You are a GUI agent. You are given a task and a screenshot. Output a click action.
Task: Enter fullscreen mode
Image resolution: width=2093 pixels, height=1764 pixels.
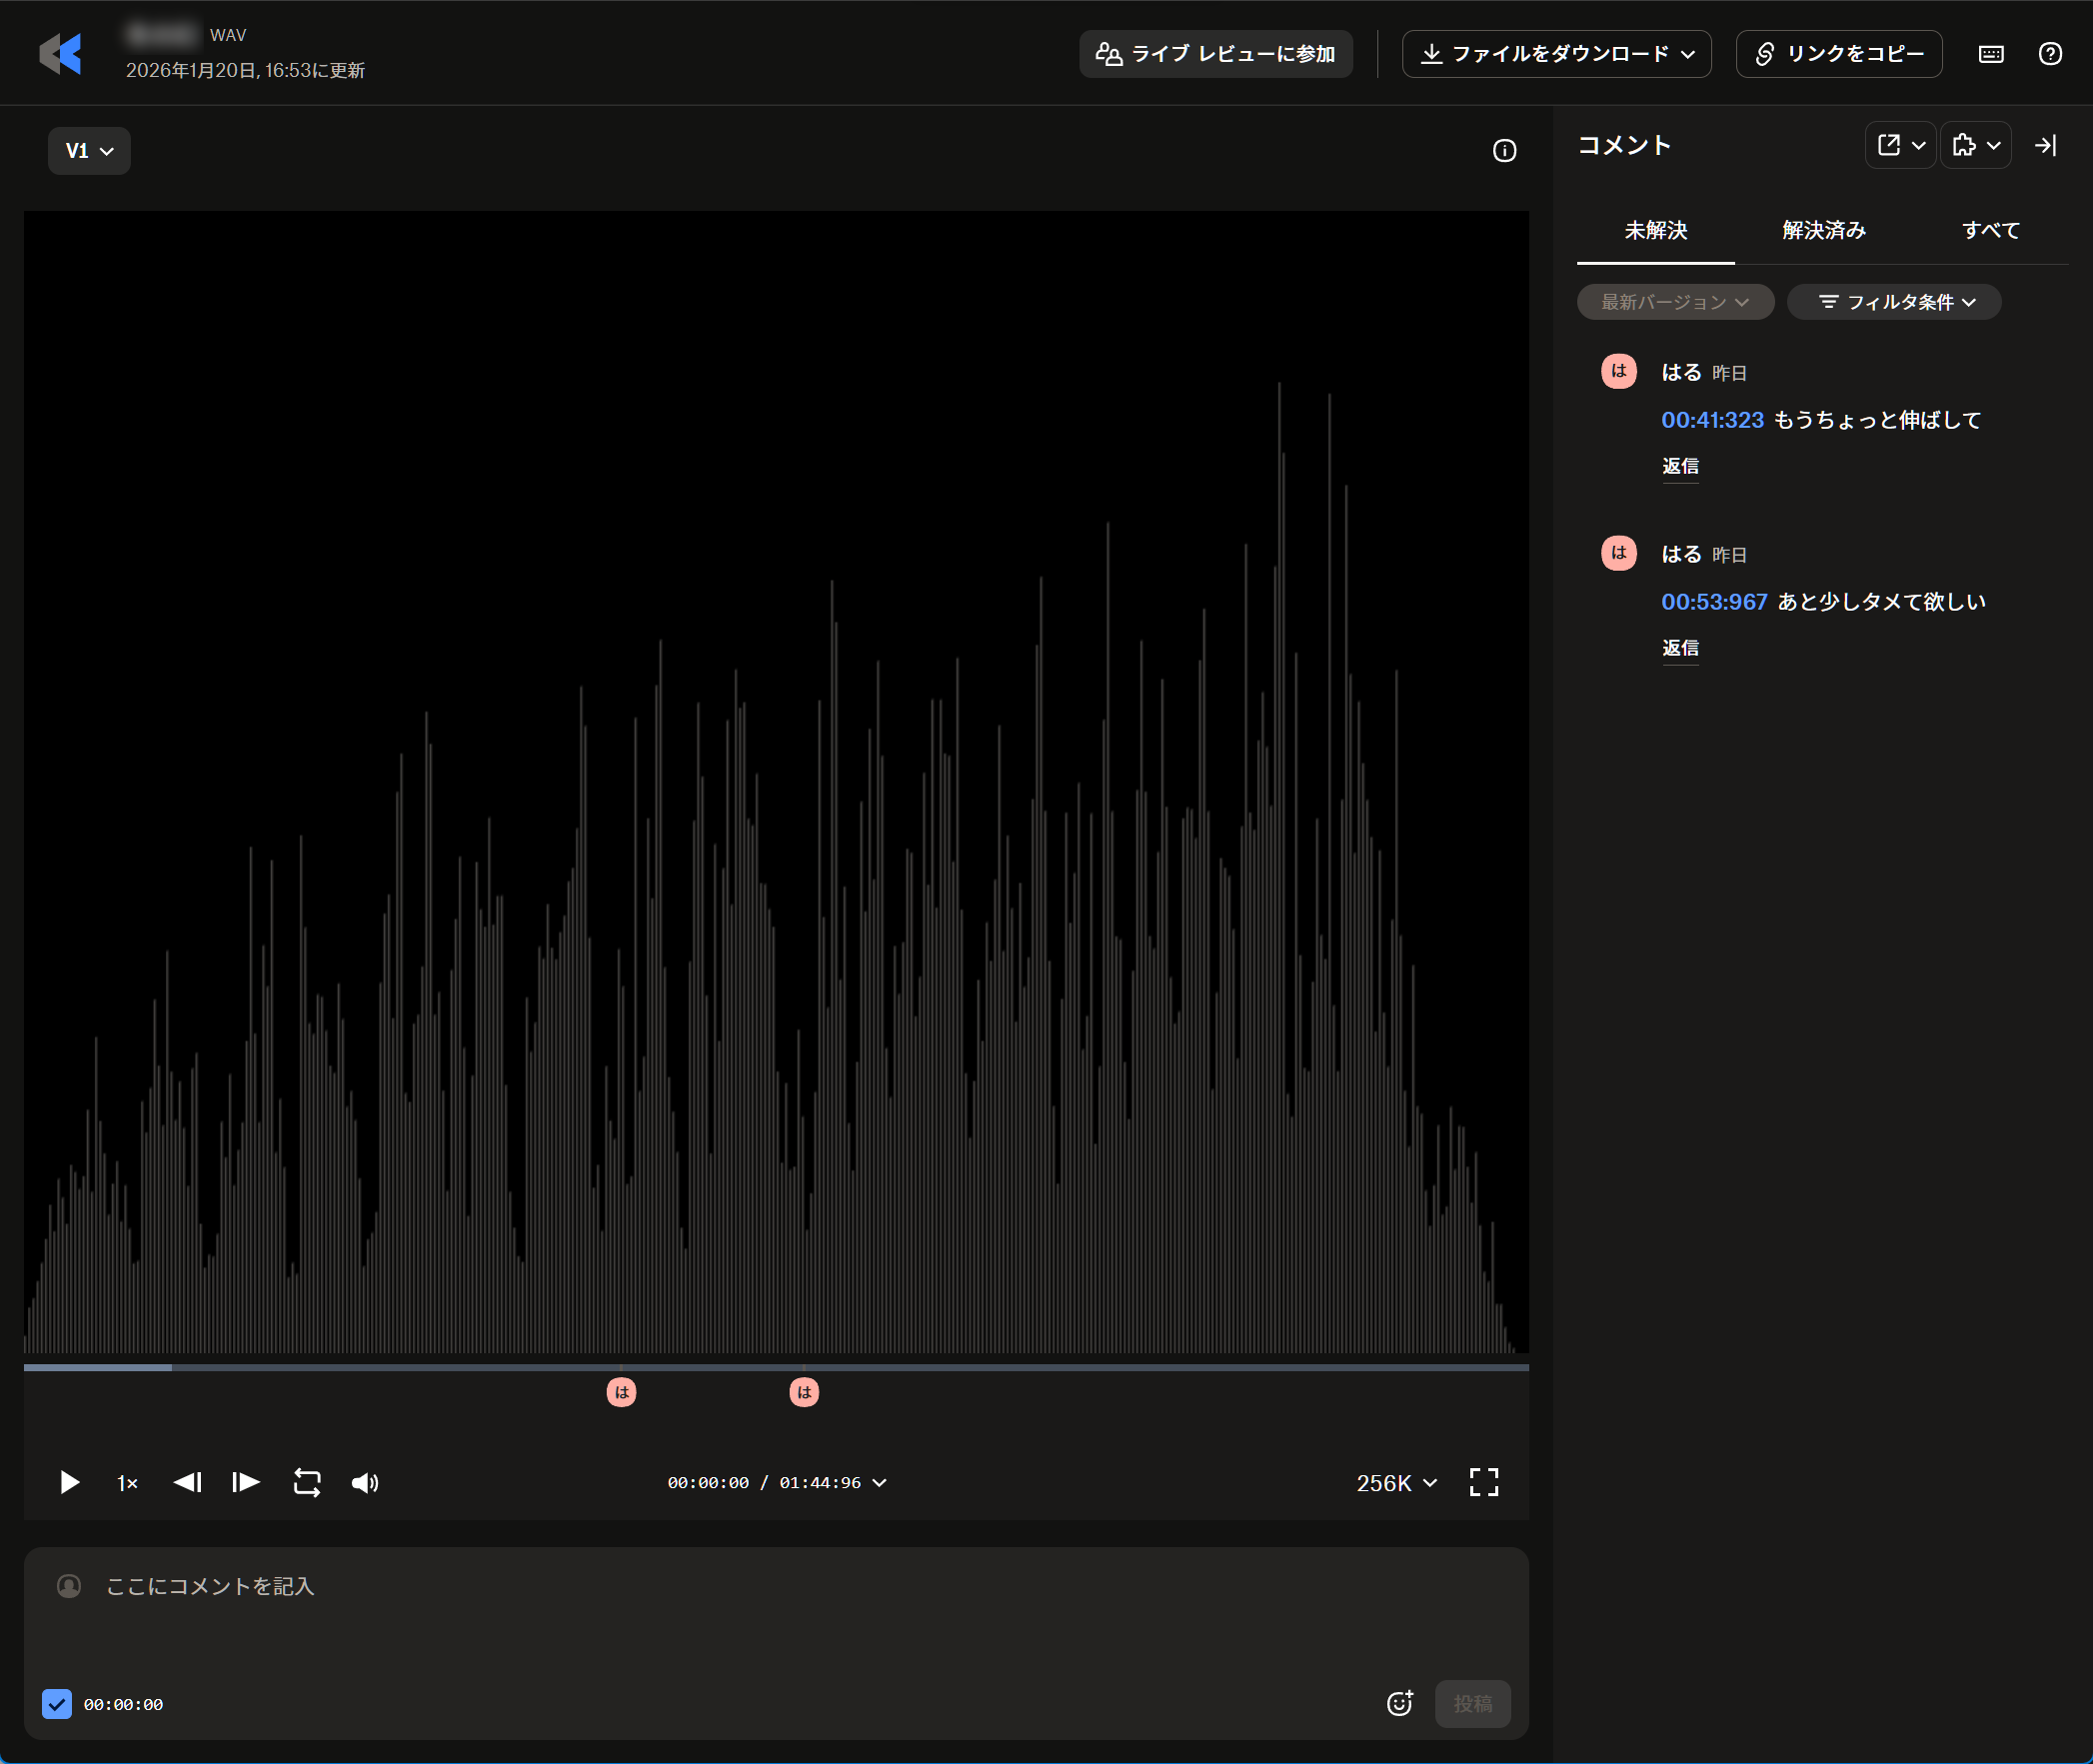pos(1484,1482)
